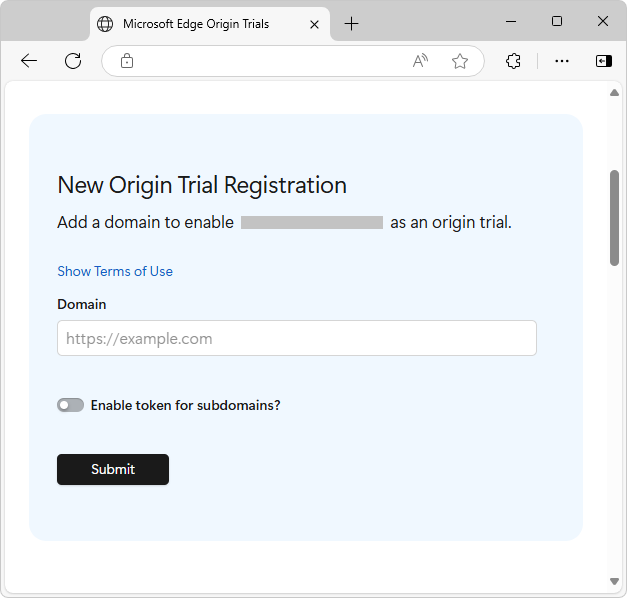
Task: Close the Microsoft Edge Origin Trials tab
Action: [x=314, y=24]
